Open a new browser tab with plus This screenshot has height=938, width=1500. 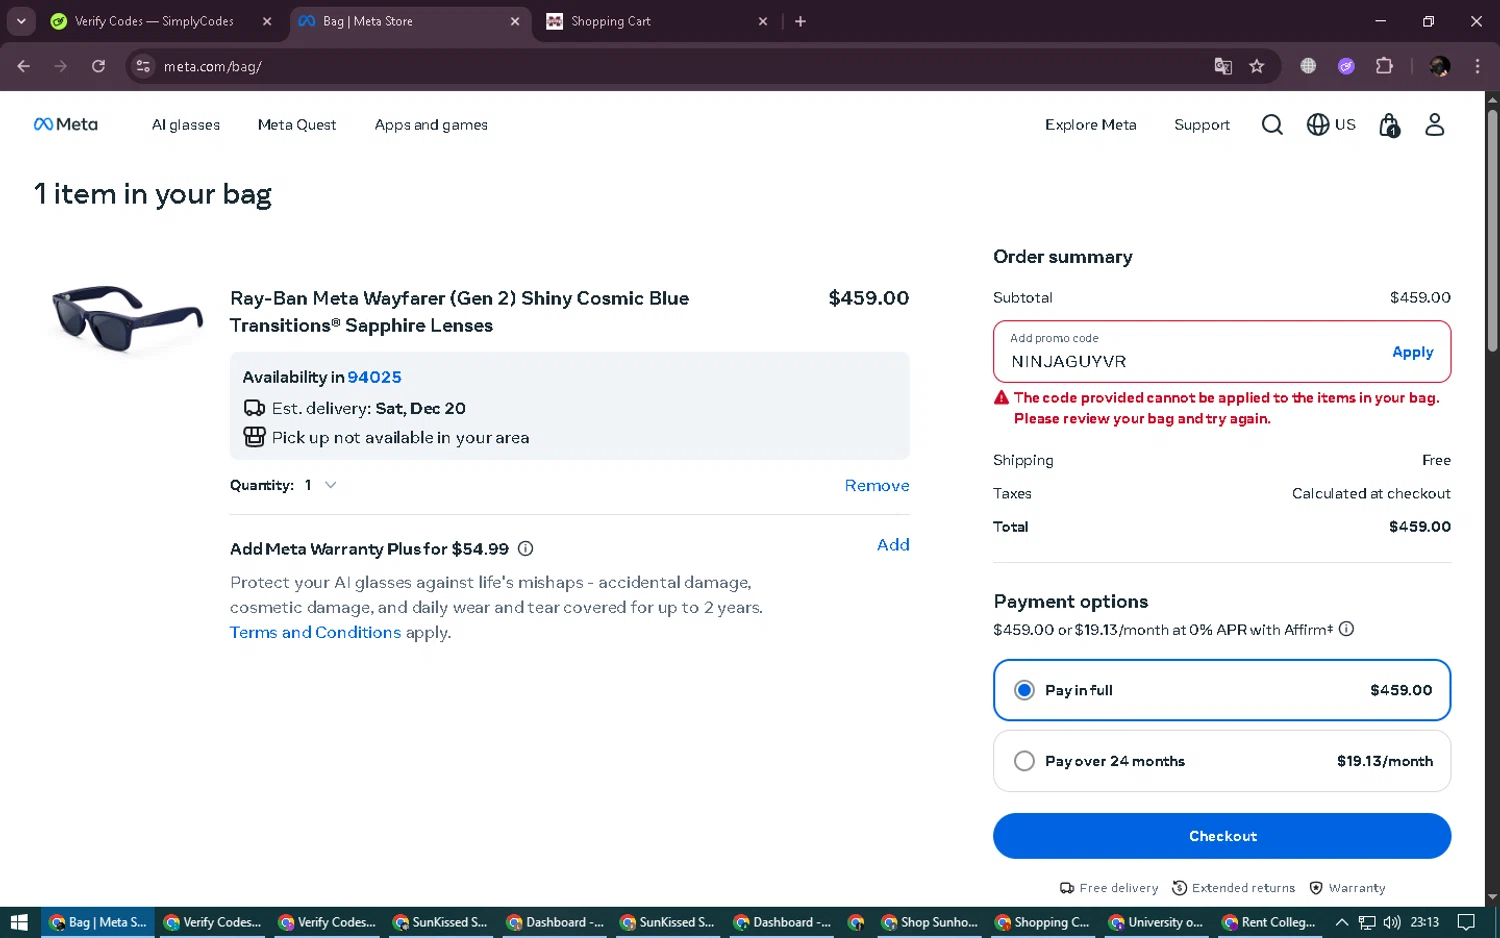[800, 21]
